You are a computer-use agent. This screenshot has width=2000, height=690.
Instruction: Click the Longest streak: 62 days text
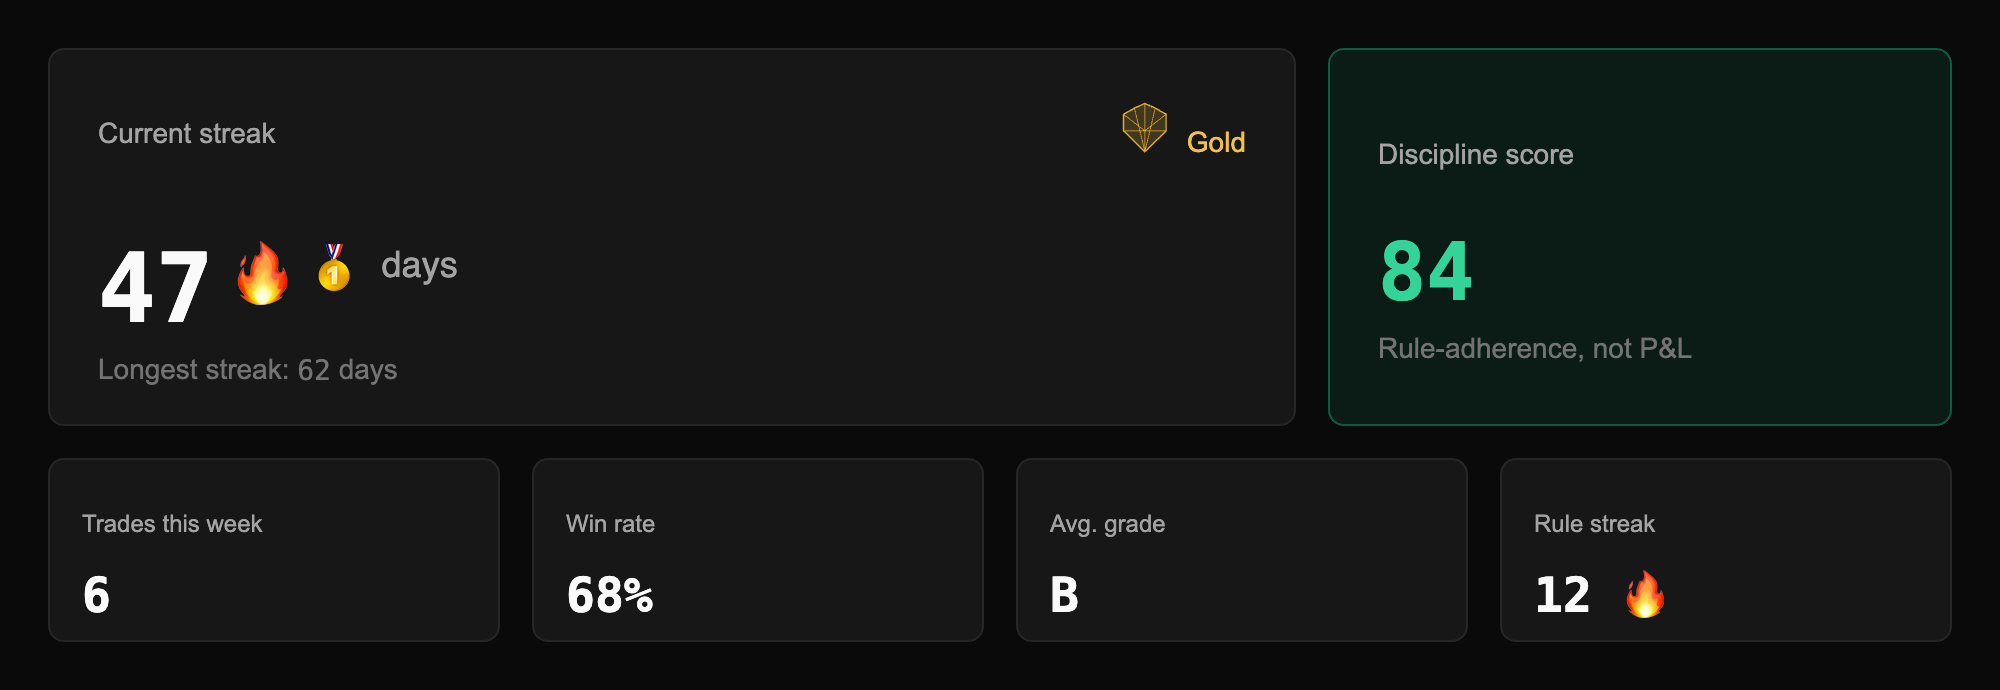[x=248, y=370]
